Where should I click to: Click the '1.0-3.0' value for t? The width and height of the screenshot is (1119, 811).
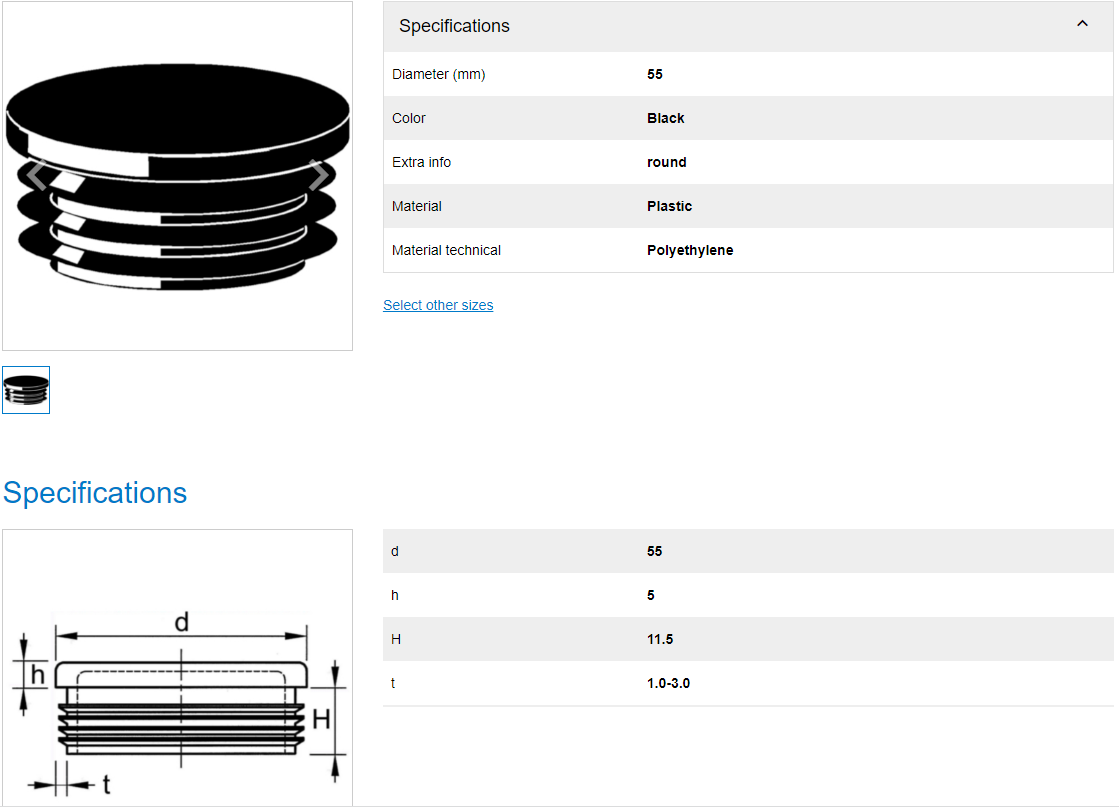coord(669,684)
